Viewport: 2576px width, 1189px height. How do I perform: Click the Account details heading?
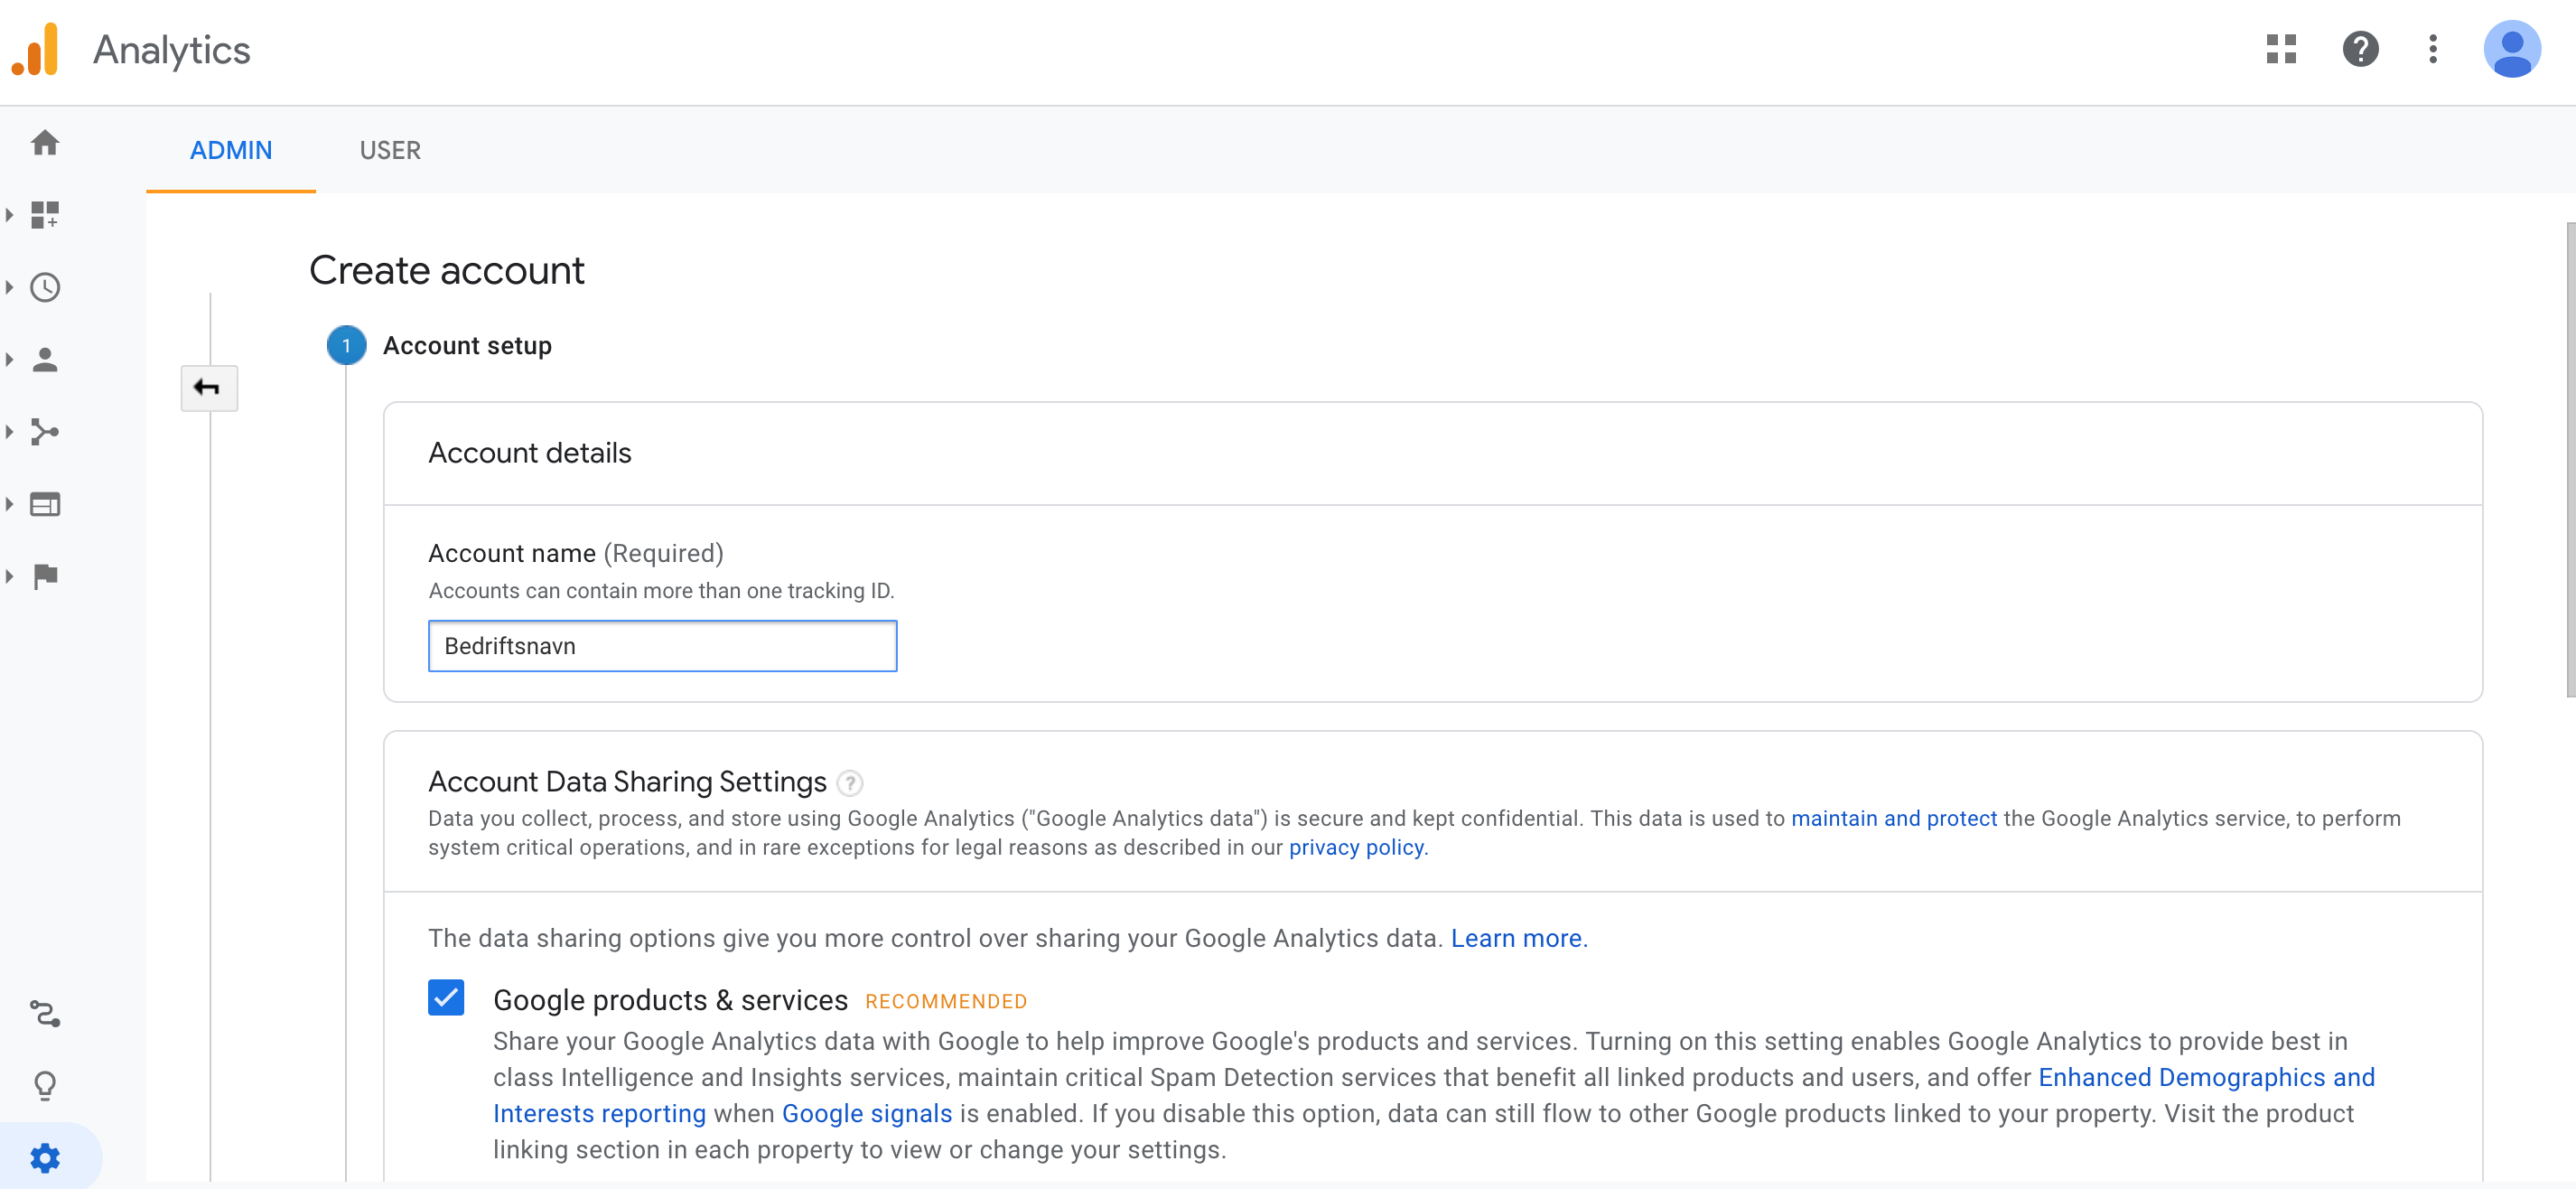[529, 453]
